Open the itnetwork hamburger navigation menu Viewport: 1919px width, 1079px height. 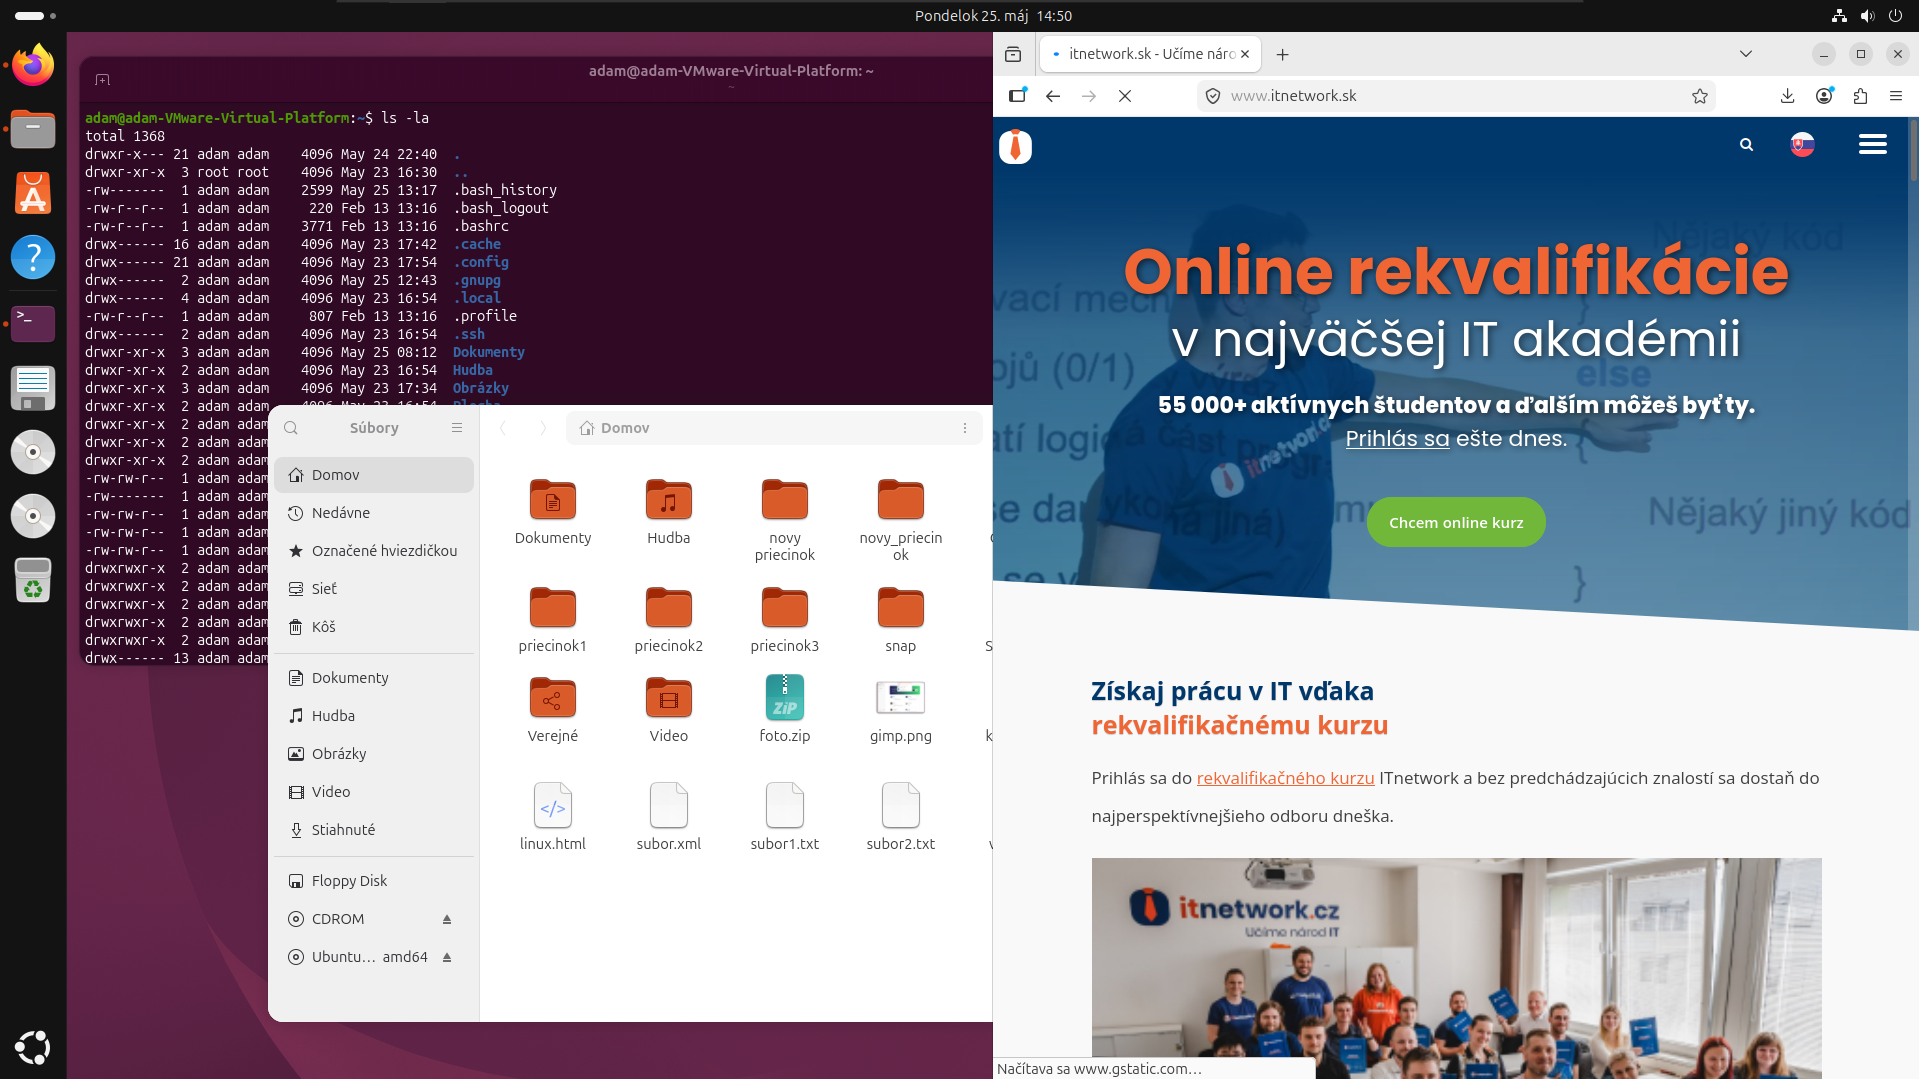1873,145
